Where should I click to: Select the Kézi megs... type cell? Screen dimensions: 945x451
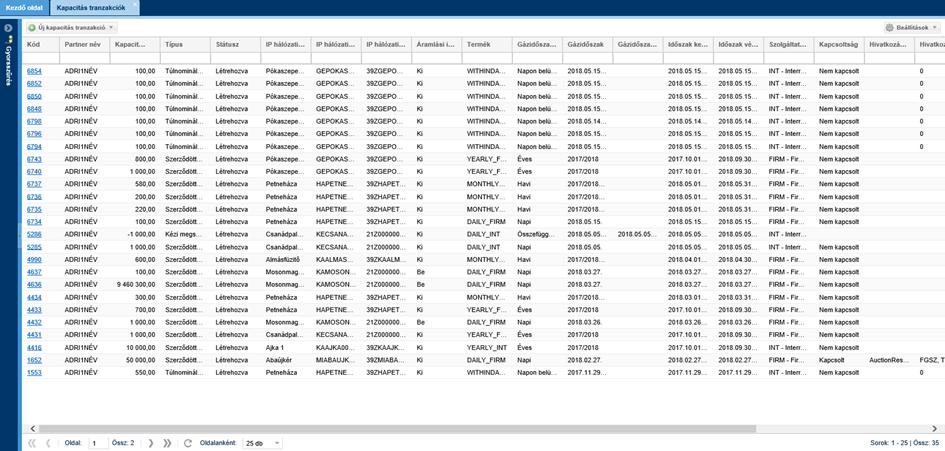tap(185, 234)
